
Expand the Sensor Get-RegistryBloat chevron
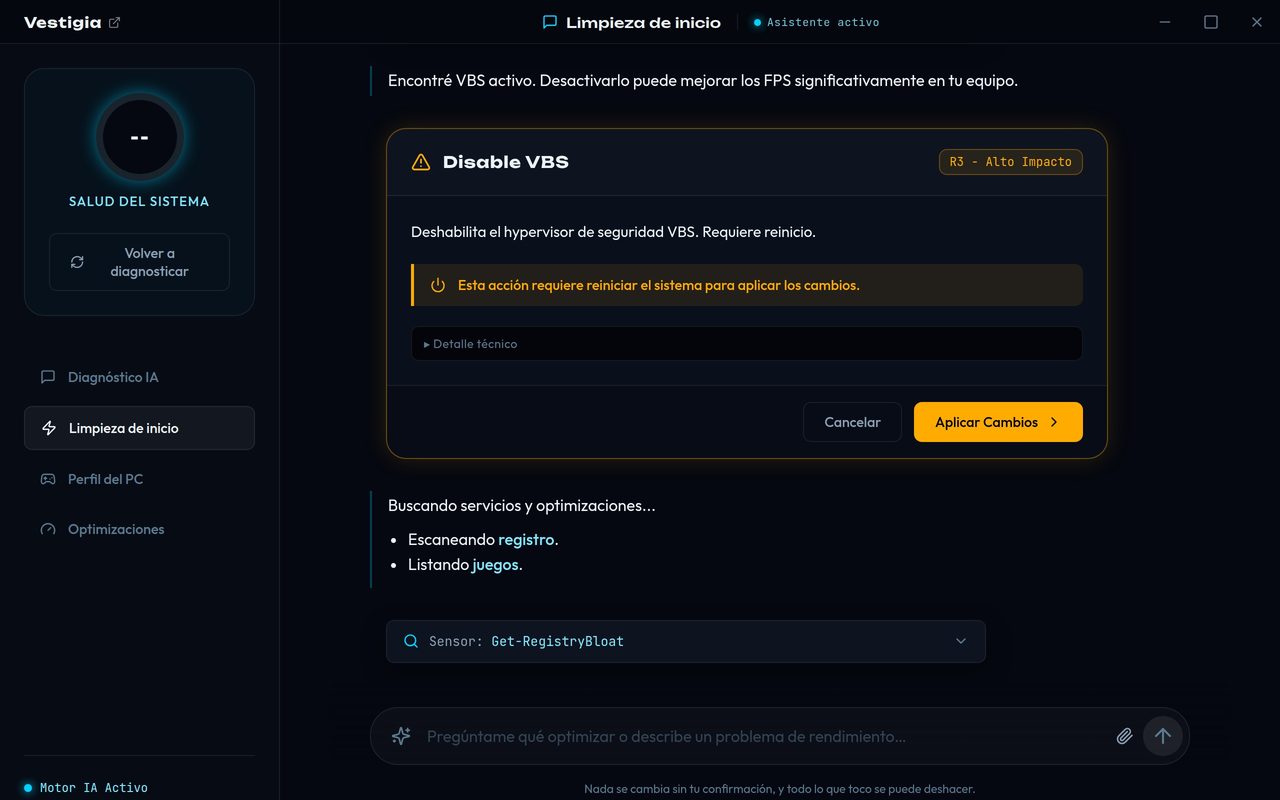click(961, 641)
